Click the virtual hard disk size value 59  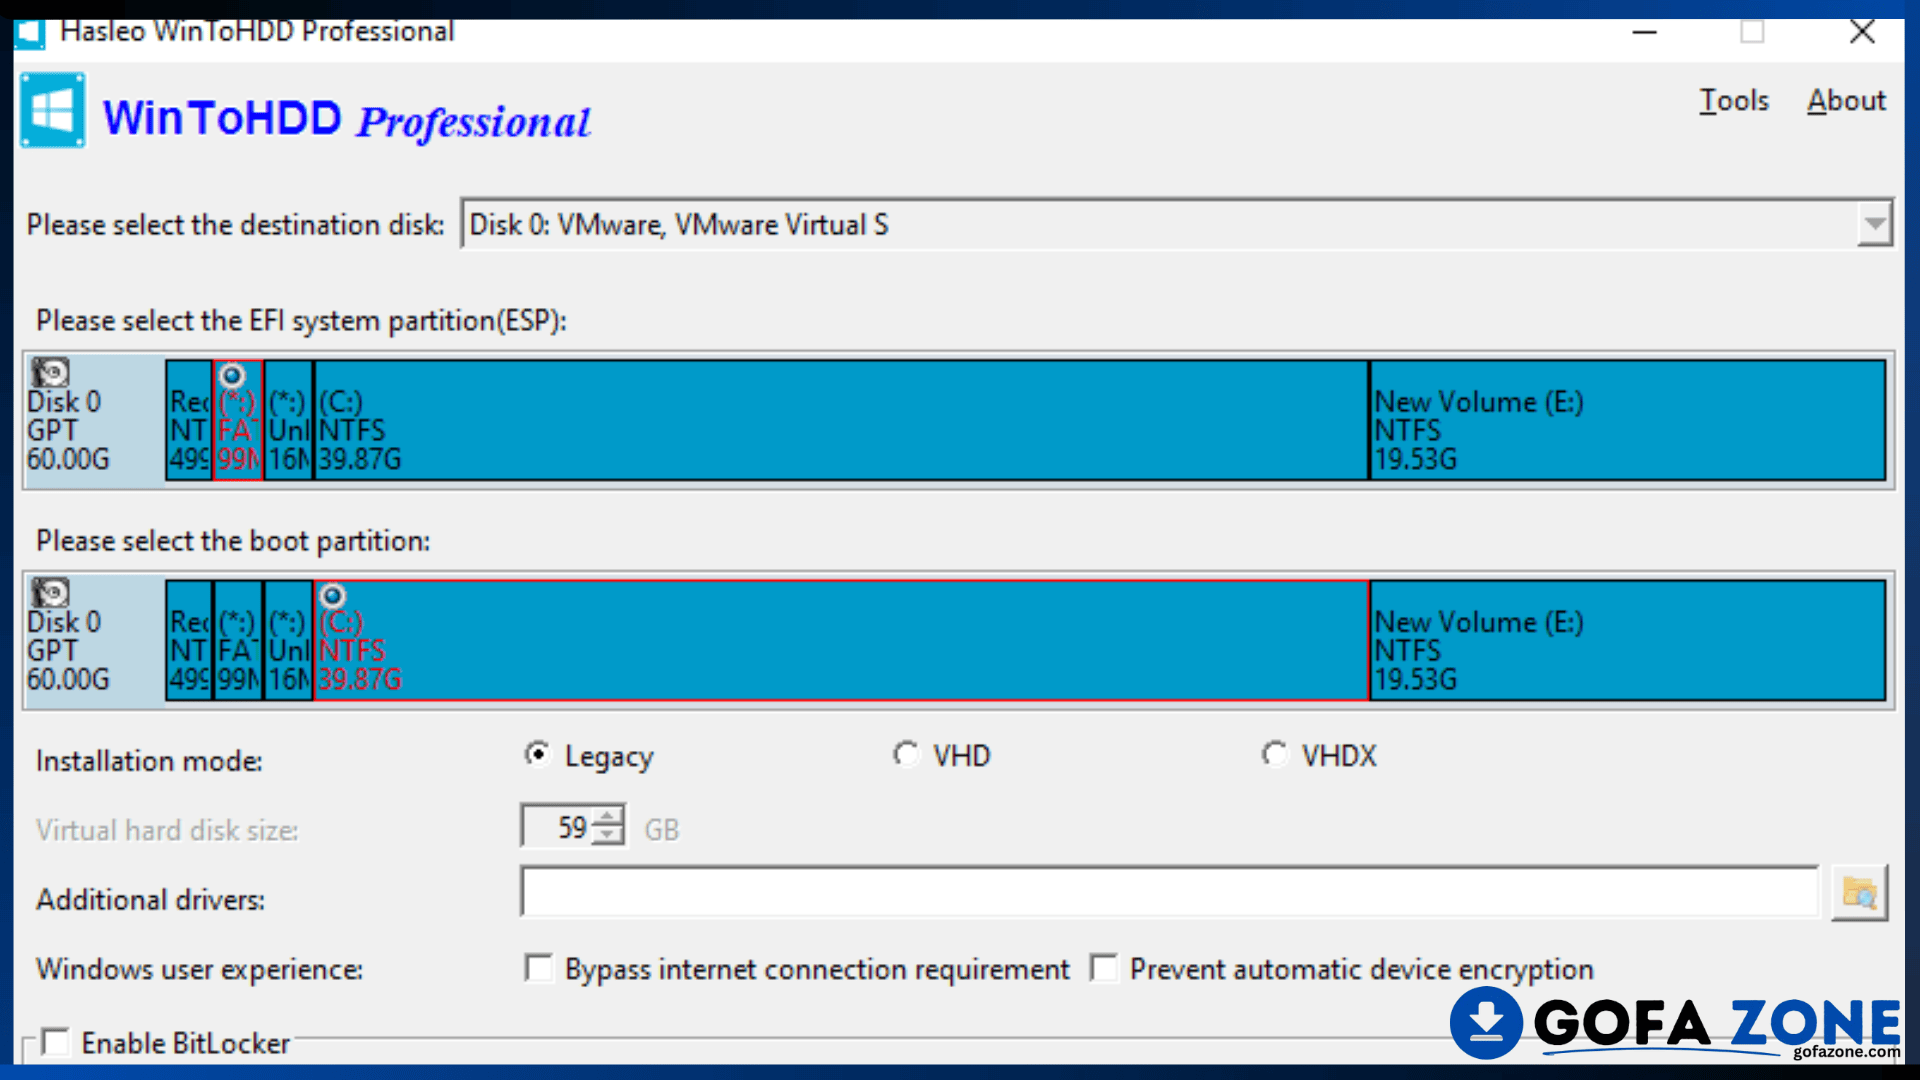point(572,828)
